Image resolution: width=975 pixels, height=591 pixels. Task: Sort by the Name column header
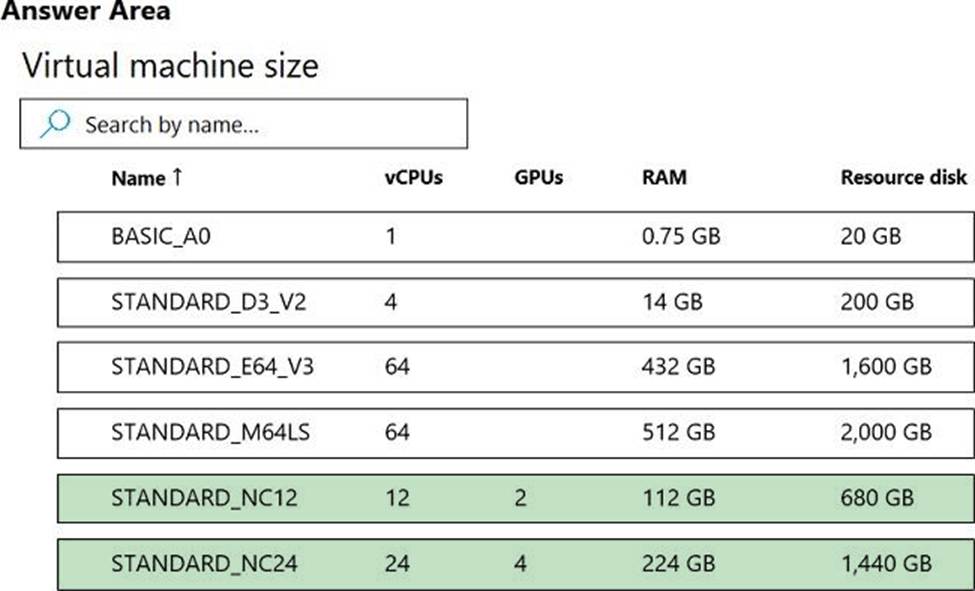[x=138, y=178]
